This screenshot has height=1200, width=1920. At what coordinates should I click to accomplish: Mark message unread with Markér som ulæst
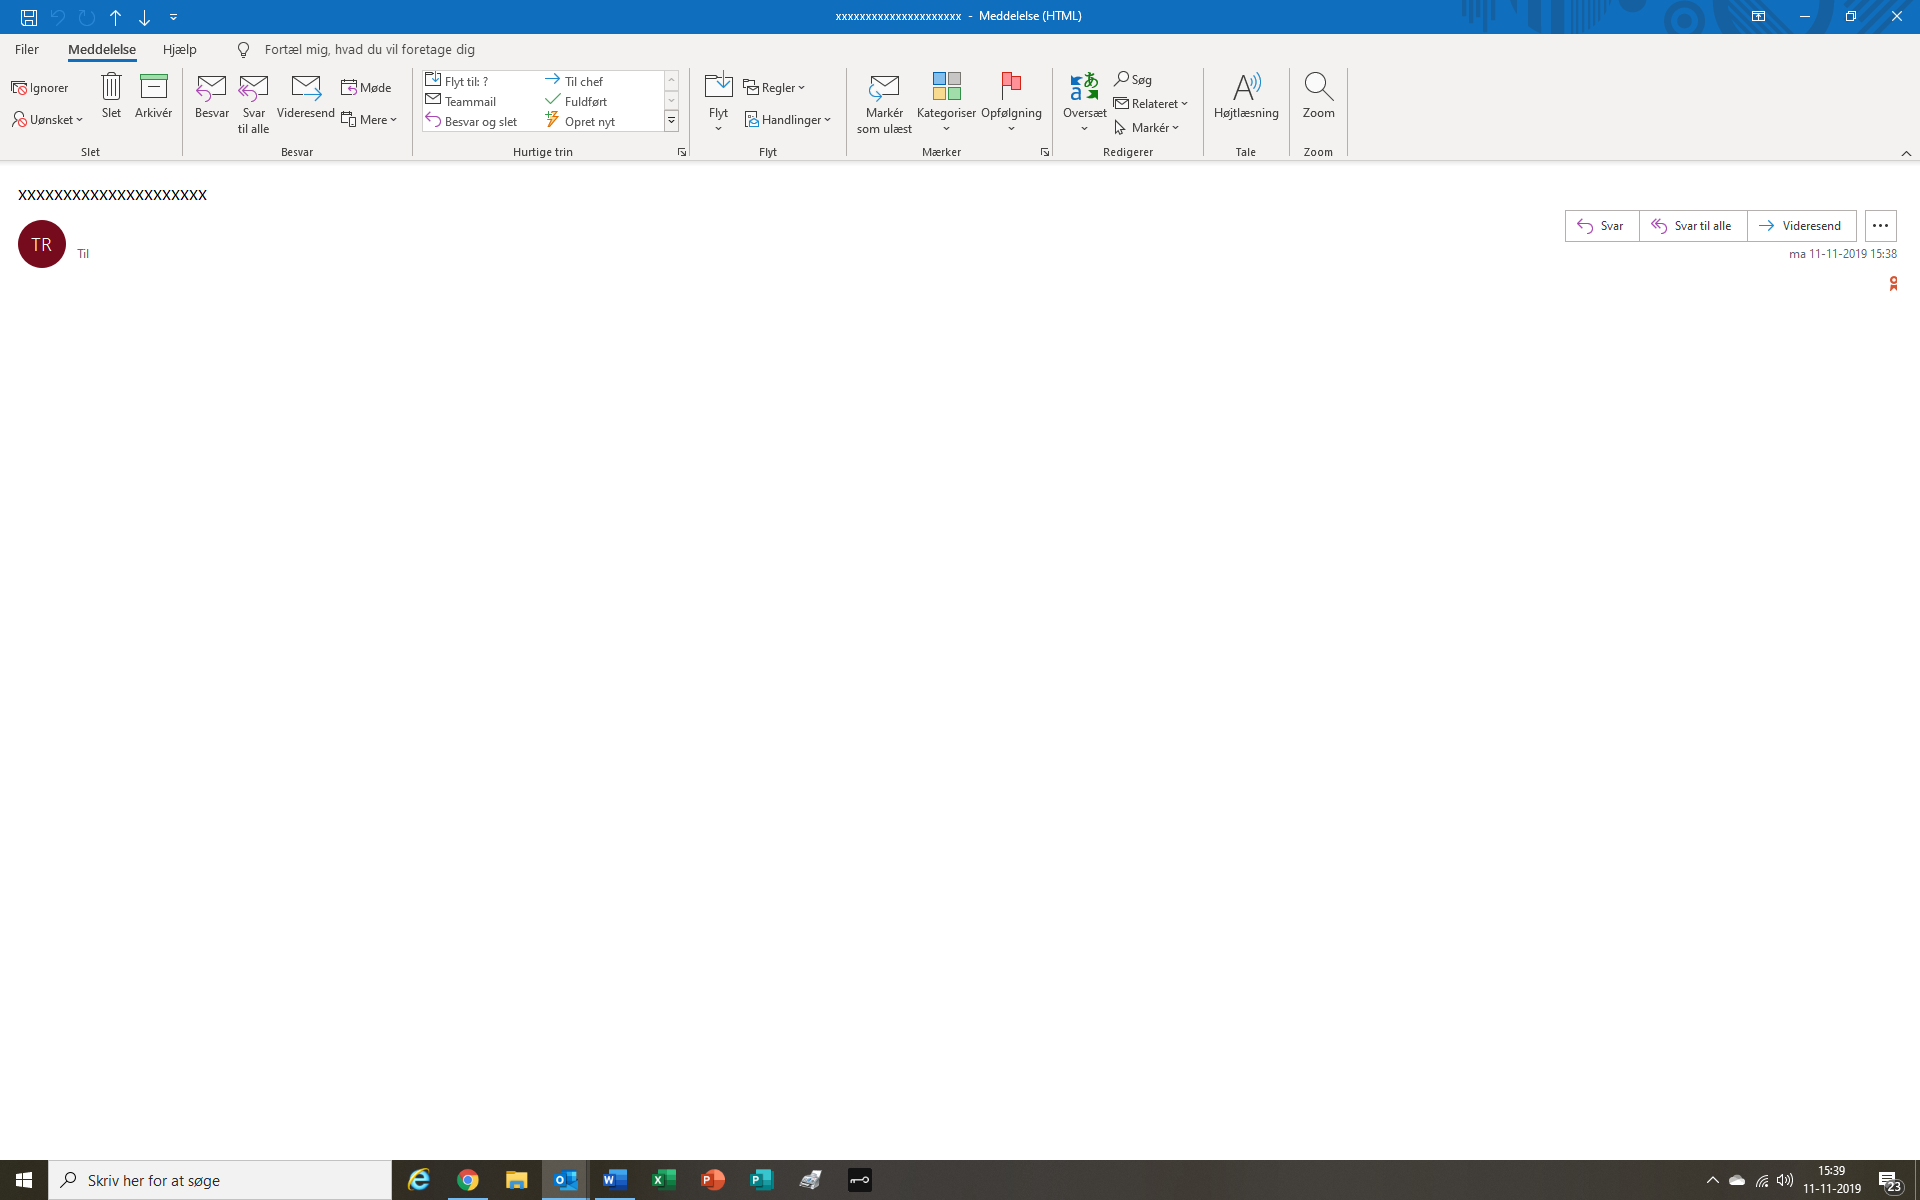pos(884,88)
